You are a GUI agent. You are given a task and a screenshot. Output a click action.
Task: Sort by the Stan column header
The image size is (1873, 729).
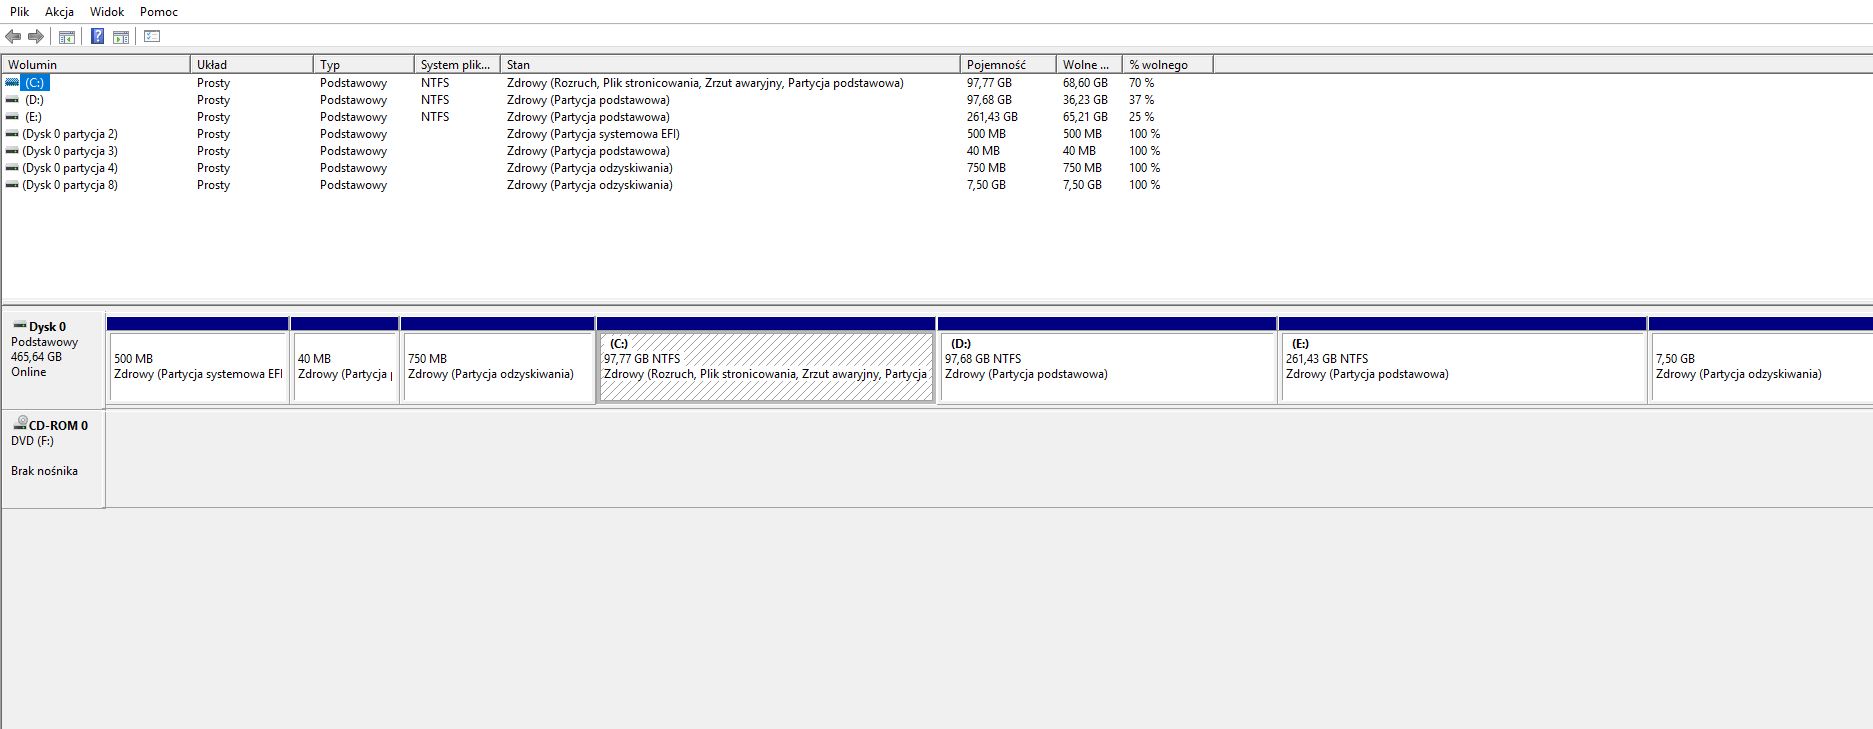point(730,64)
